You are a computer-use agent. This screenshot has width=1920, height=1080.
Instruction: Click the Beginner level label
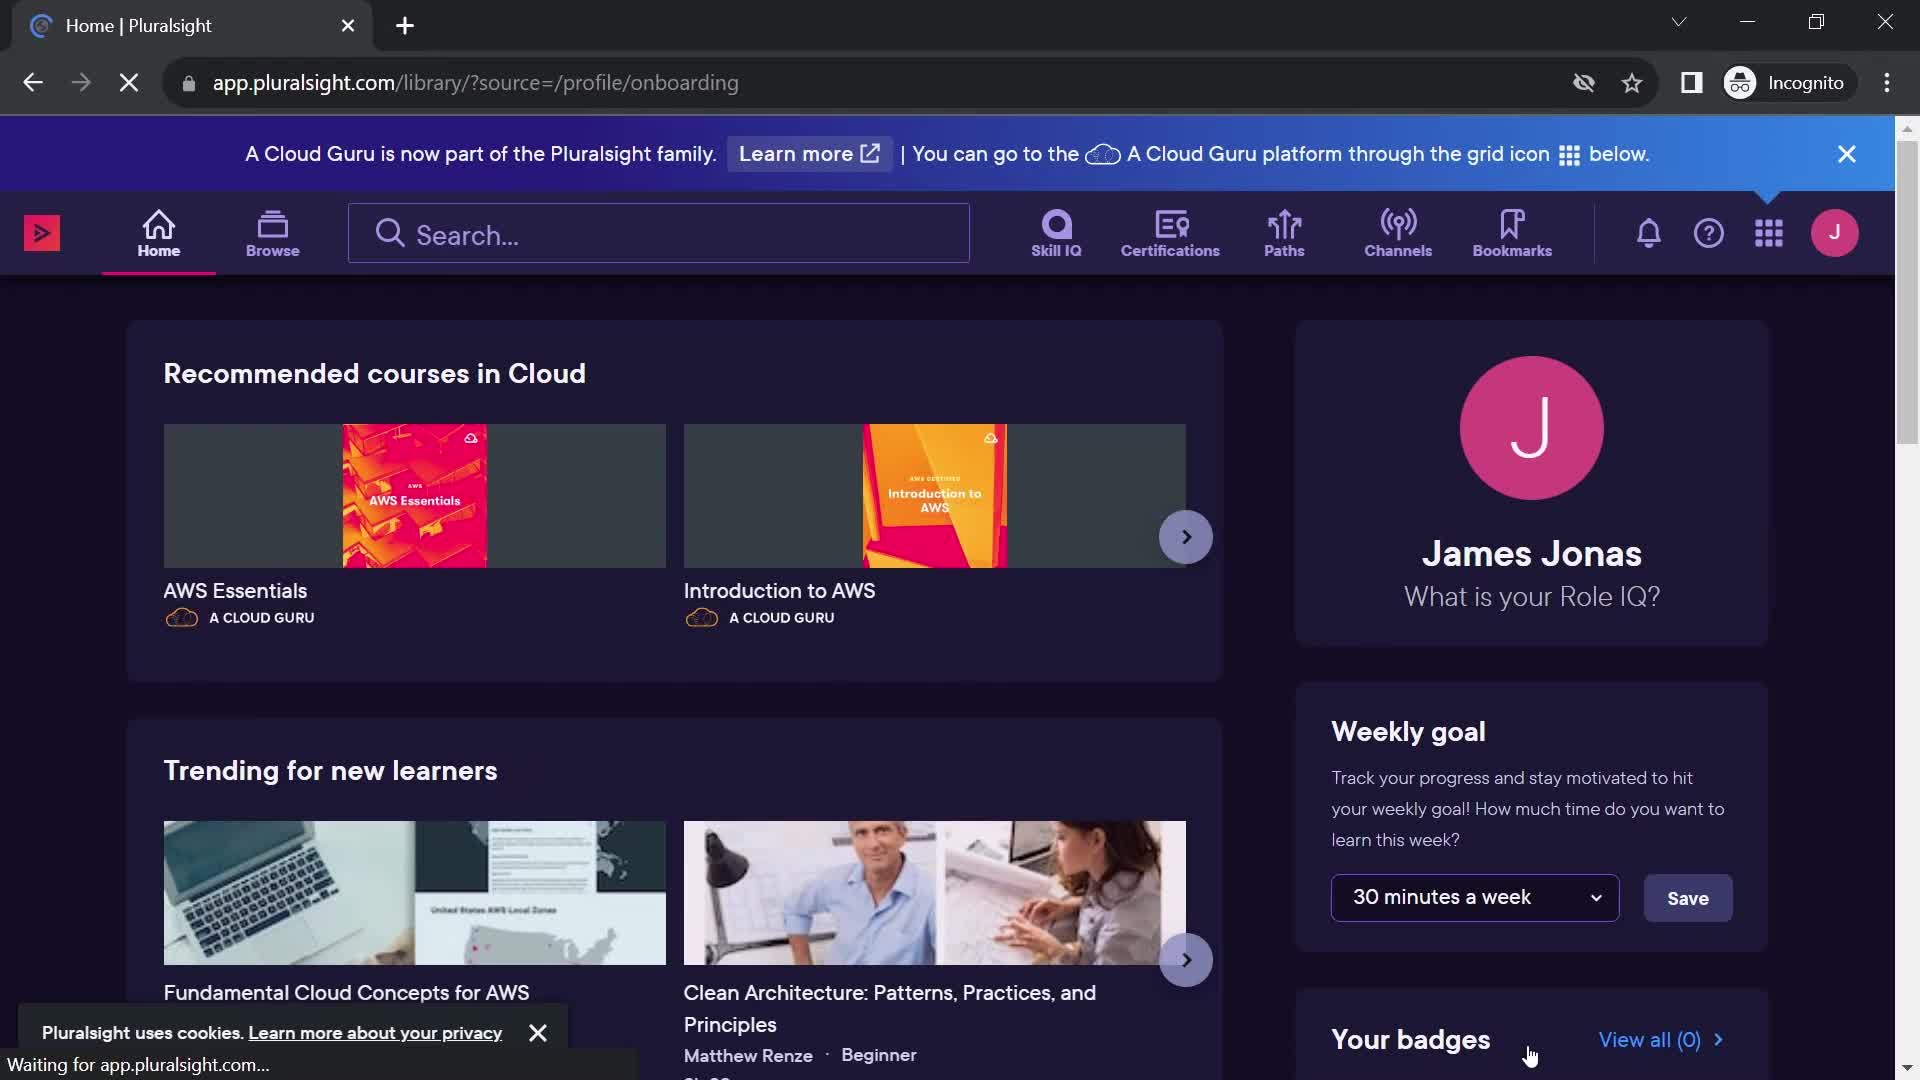click(879, 1055)
